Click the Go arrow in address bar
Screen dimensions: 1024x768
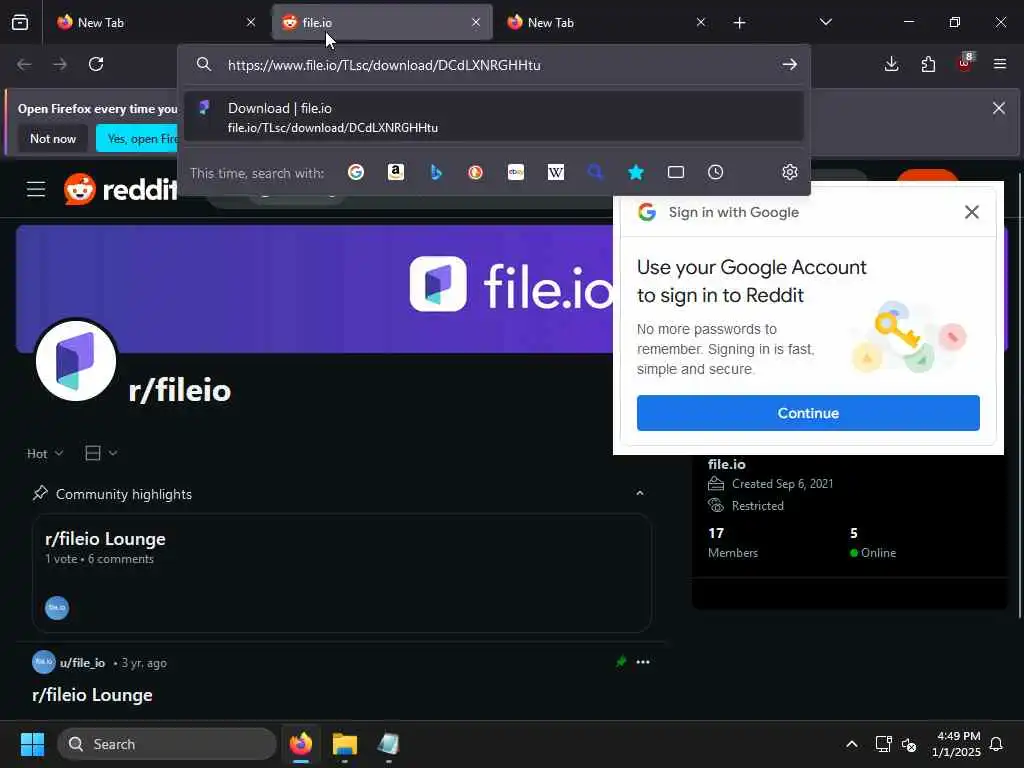click(x=790, y=65)
